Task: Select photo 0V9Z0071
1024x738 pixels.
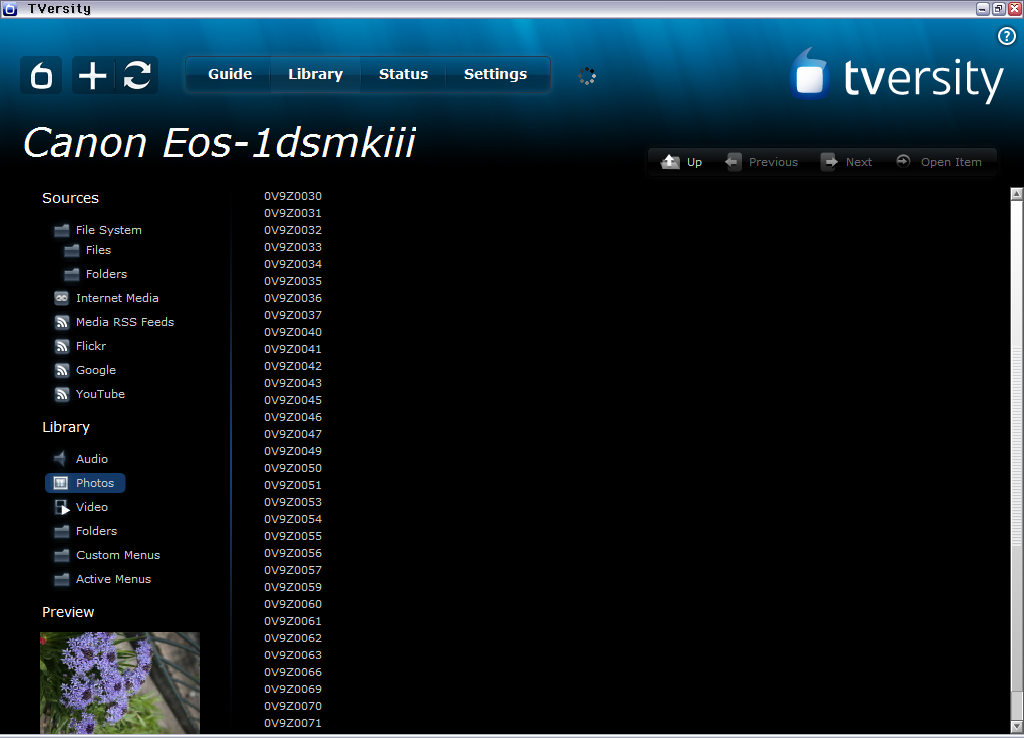Action: 293,723
